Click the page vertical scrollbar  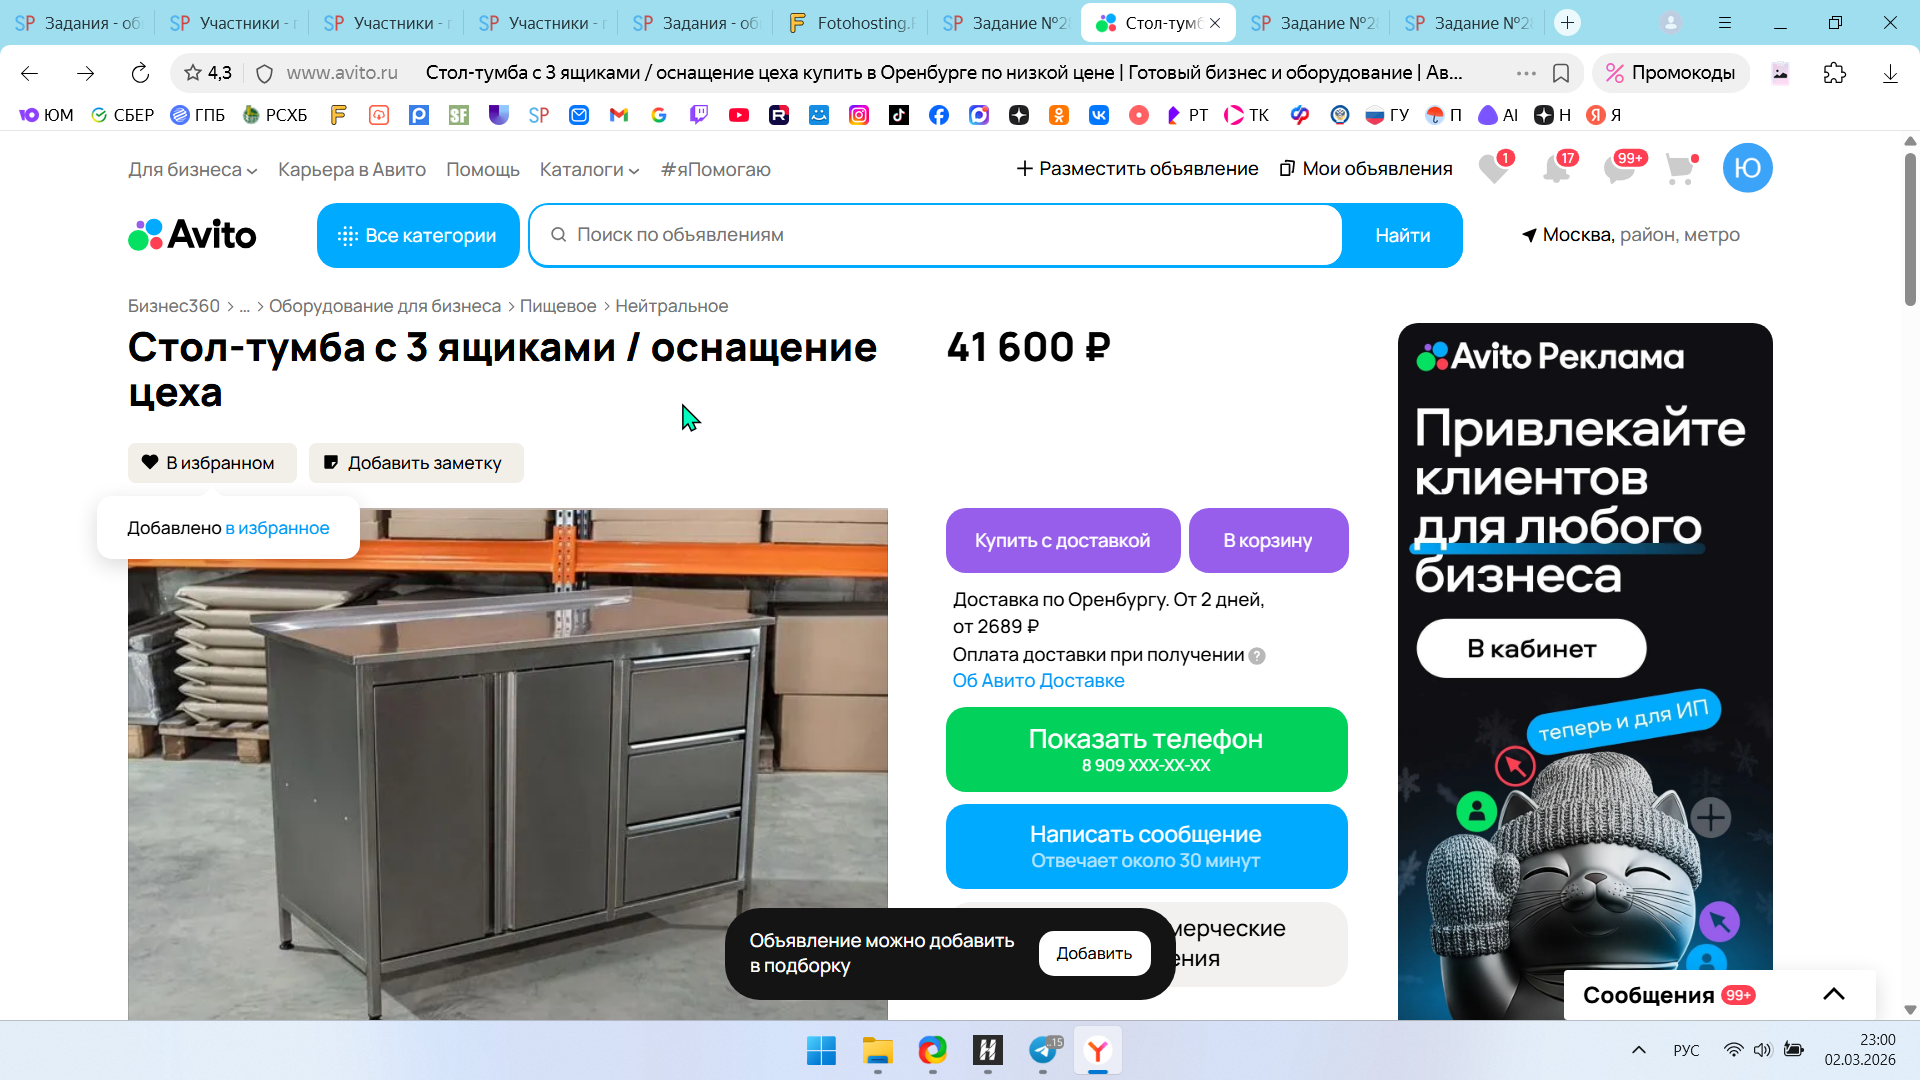pos(1910,230)
